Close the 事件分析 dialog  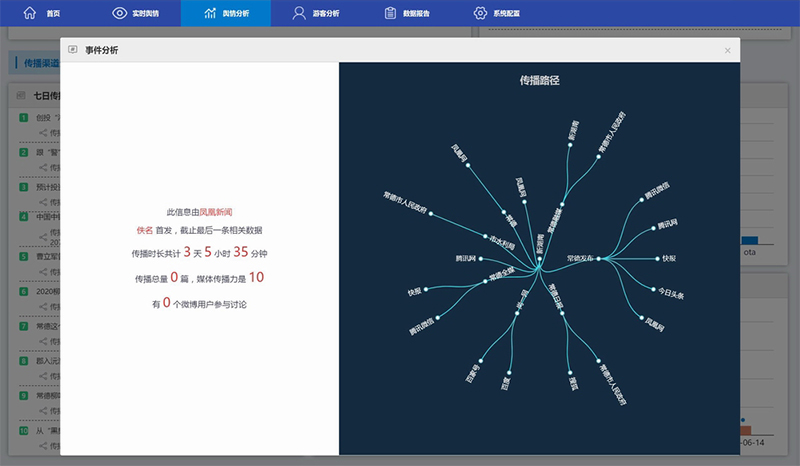pos(727,50)
